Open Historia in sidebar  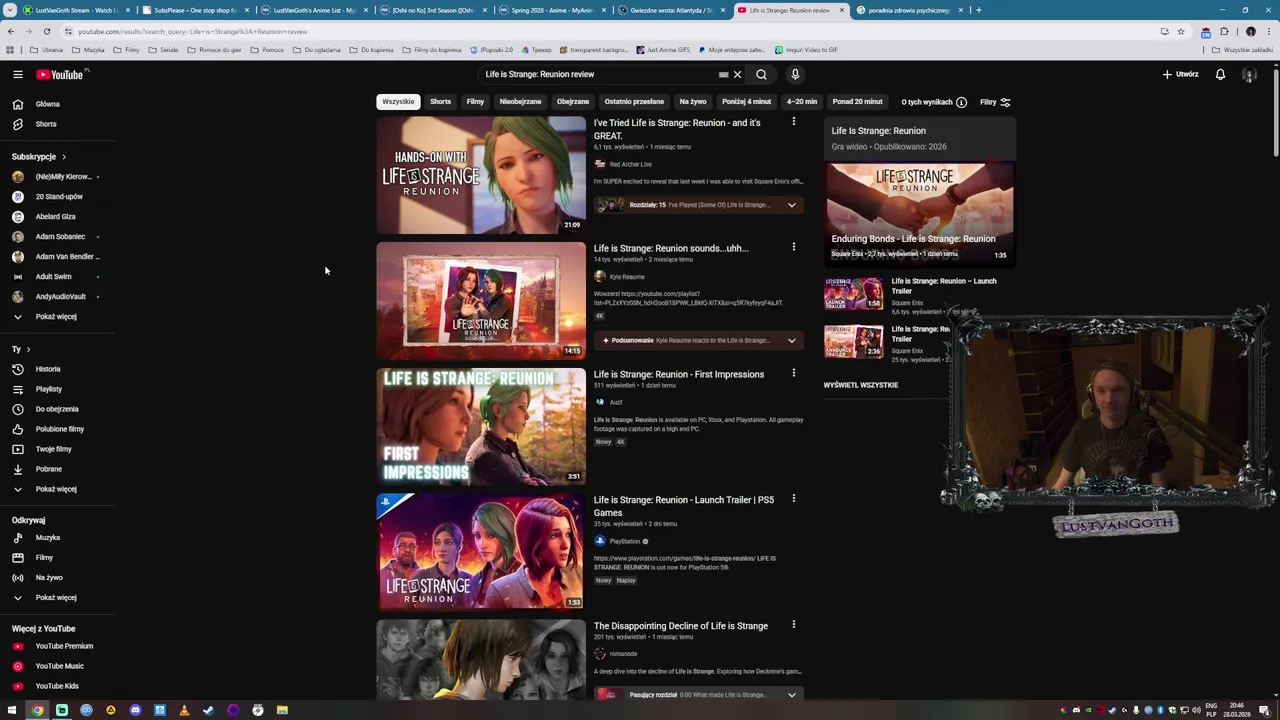click(57, 369)
